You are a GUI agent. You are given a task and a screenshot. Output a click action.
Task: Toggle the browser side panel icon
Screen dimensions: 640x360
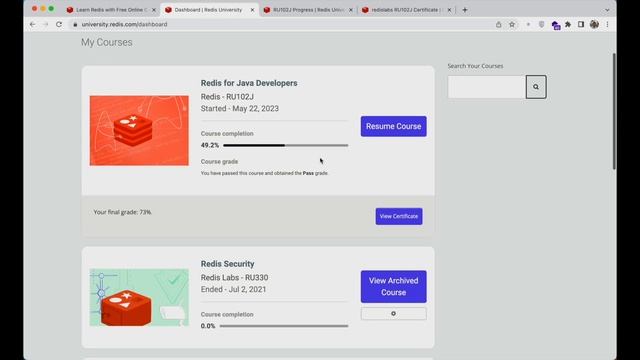pos(581,24)
